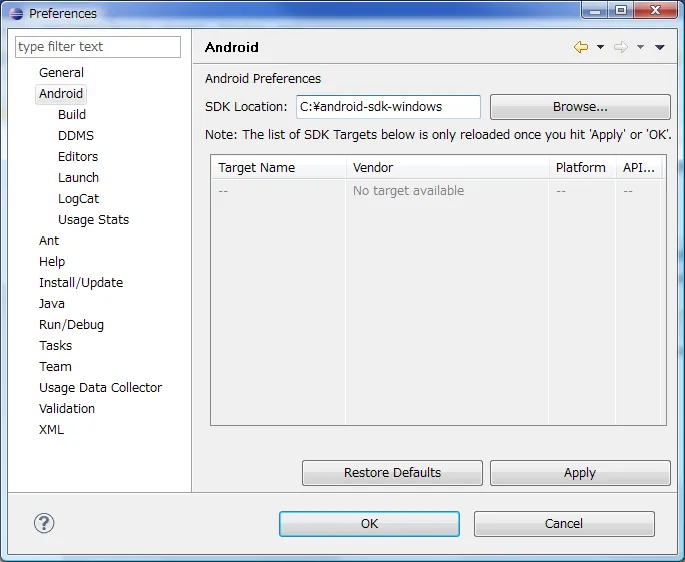The height and width of the screenshot is (562, 685).
Task: Click the type filter text box
Action: coord(98,47)
